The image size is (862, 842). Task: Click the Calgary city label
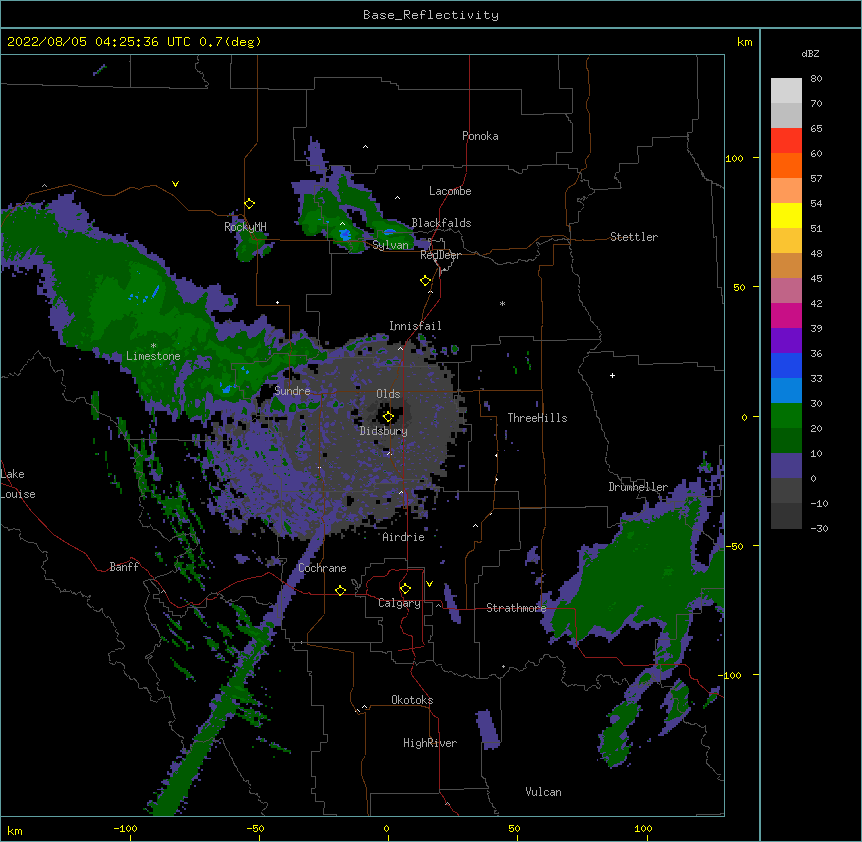pos(400,603)
